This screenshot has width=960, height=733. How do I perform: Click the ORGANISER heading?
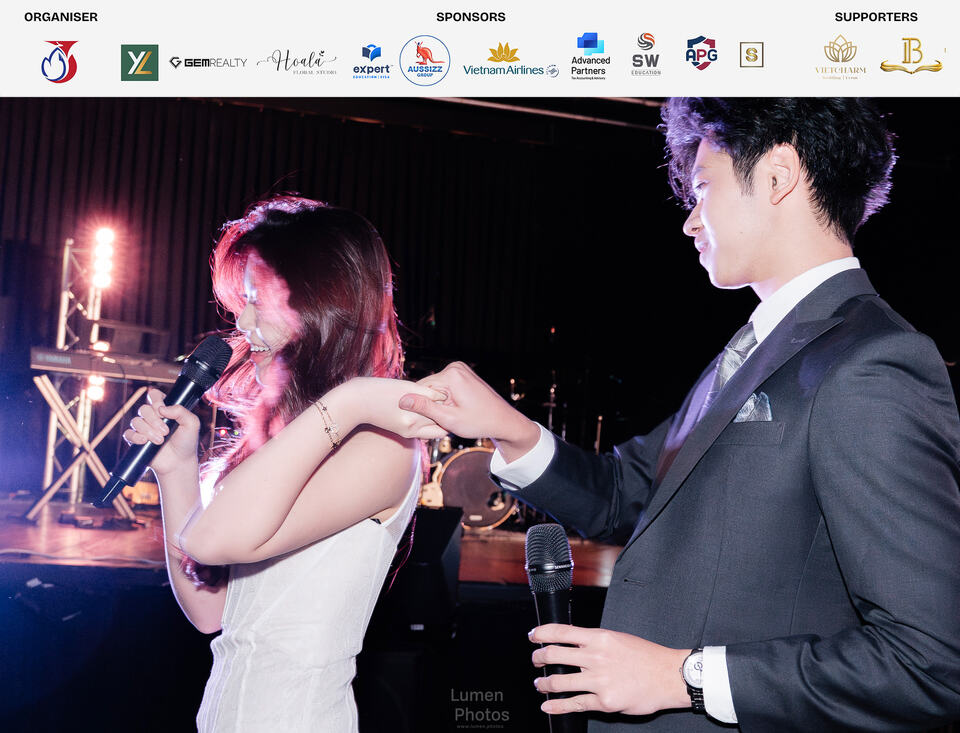click(x=61, y=17)
